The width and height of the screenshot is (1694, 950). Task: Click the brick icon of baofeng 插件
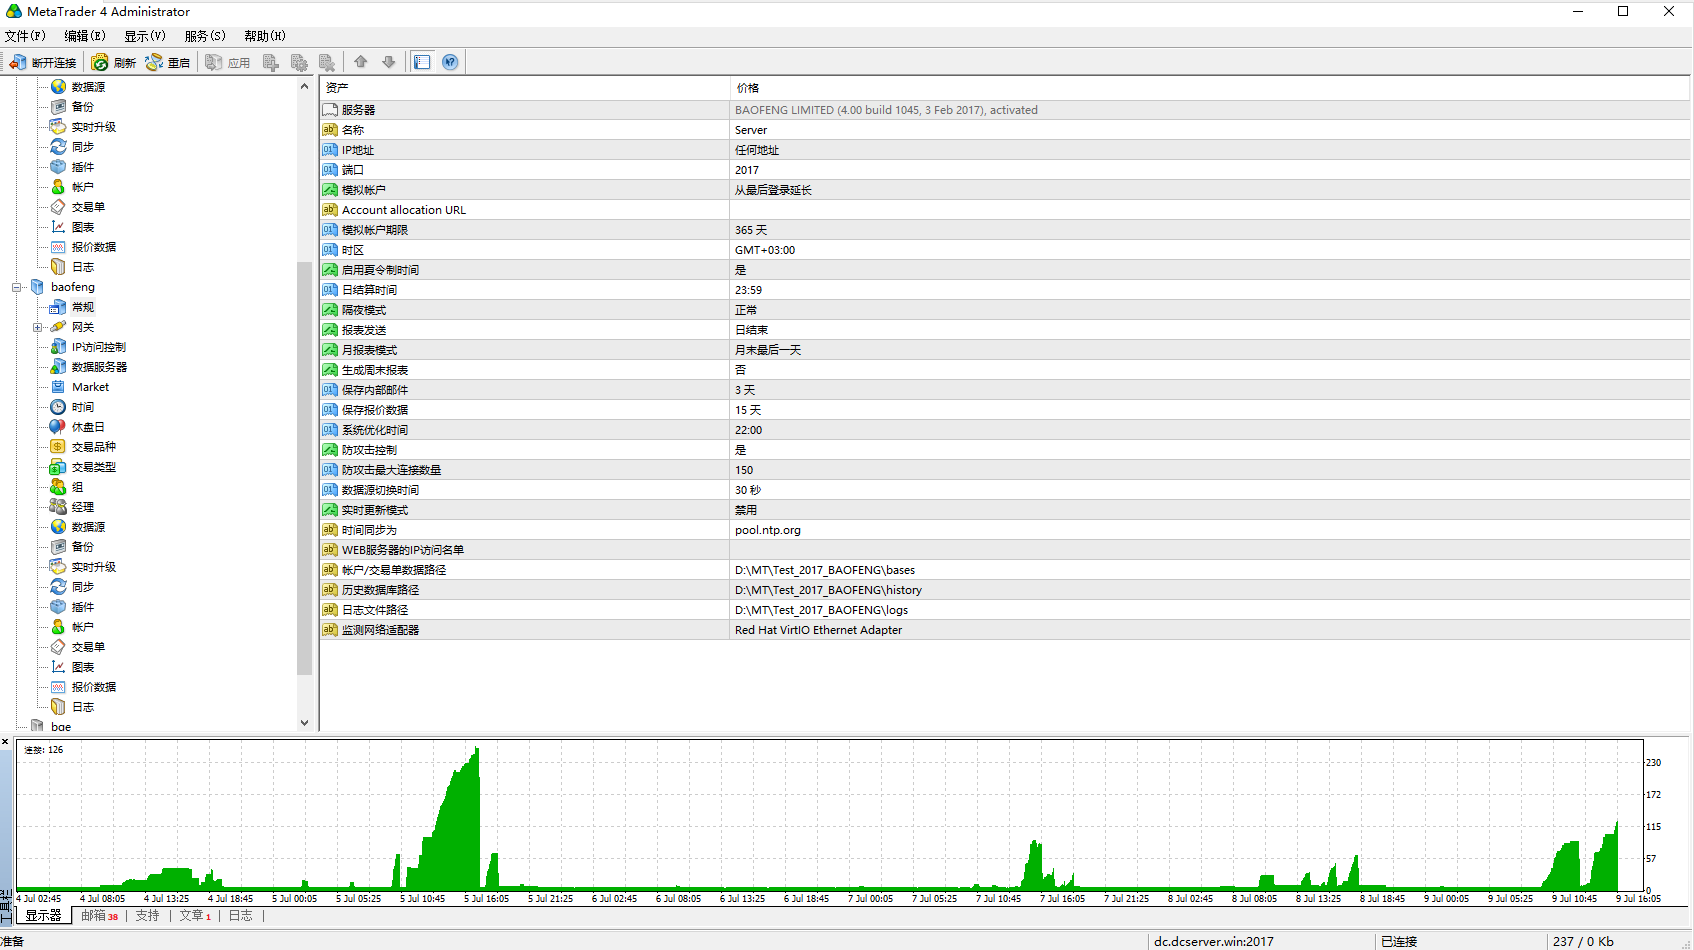pyautogui.click(x=58, y=607)
